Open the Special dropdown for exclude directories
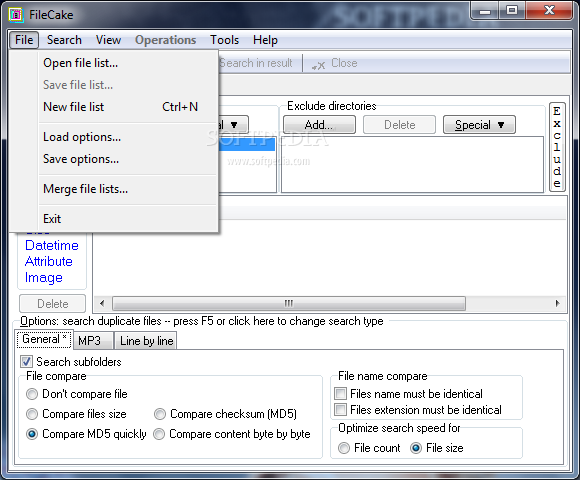 (x=479, y=125)
